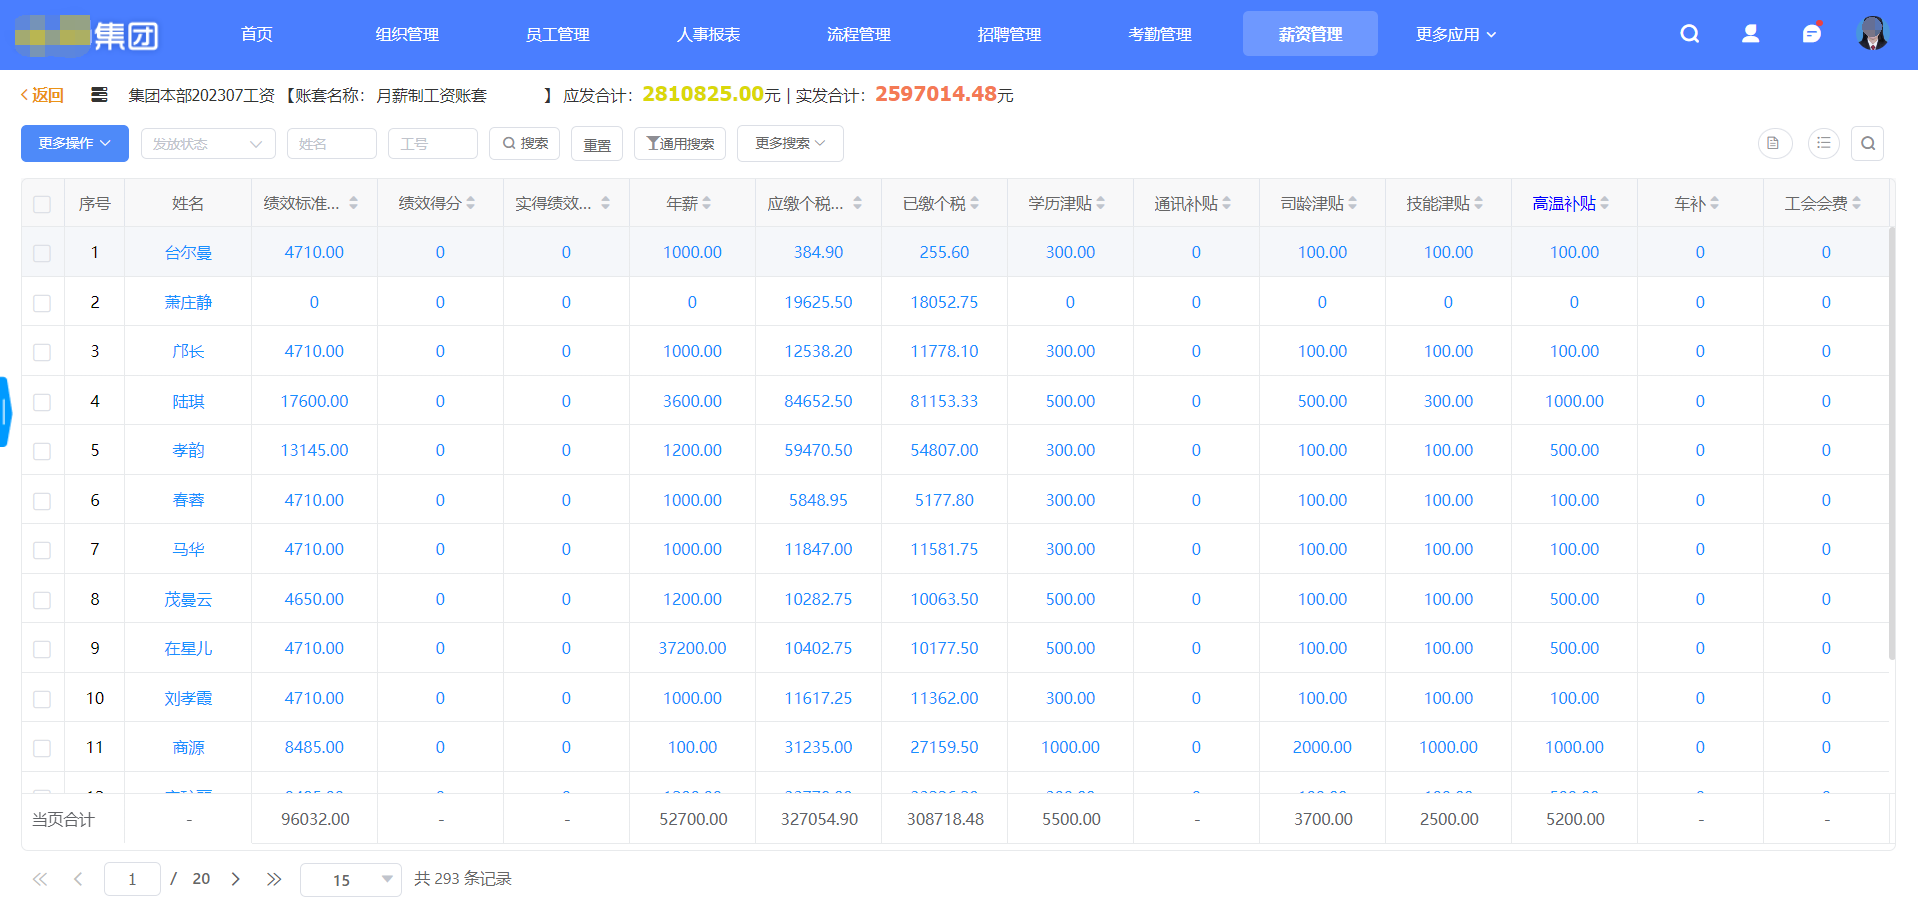
Task: Check the row 9 在星儿 checkbox
Action: tap(42, 649)
